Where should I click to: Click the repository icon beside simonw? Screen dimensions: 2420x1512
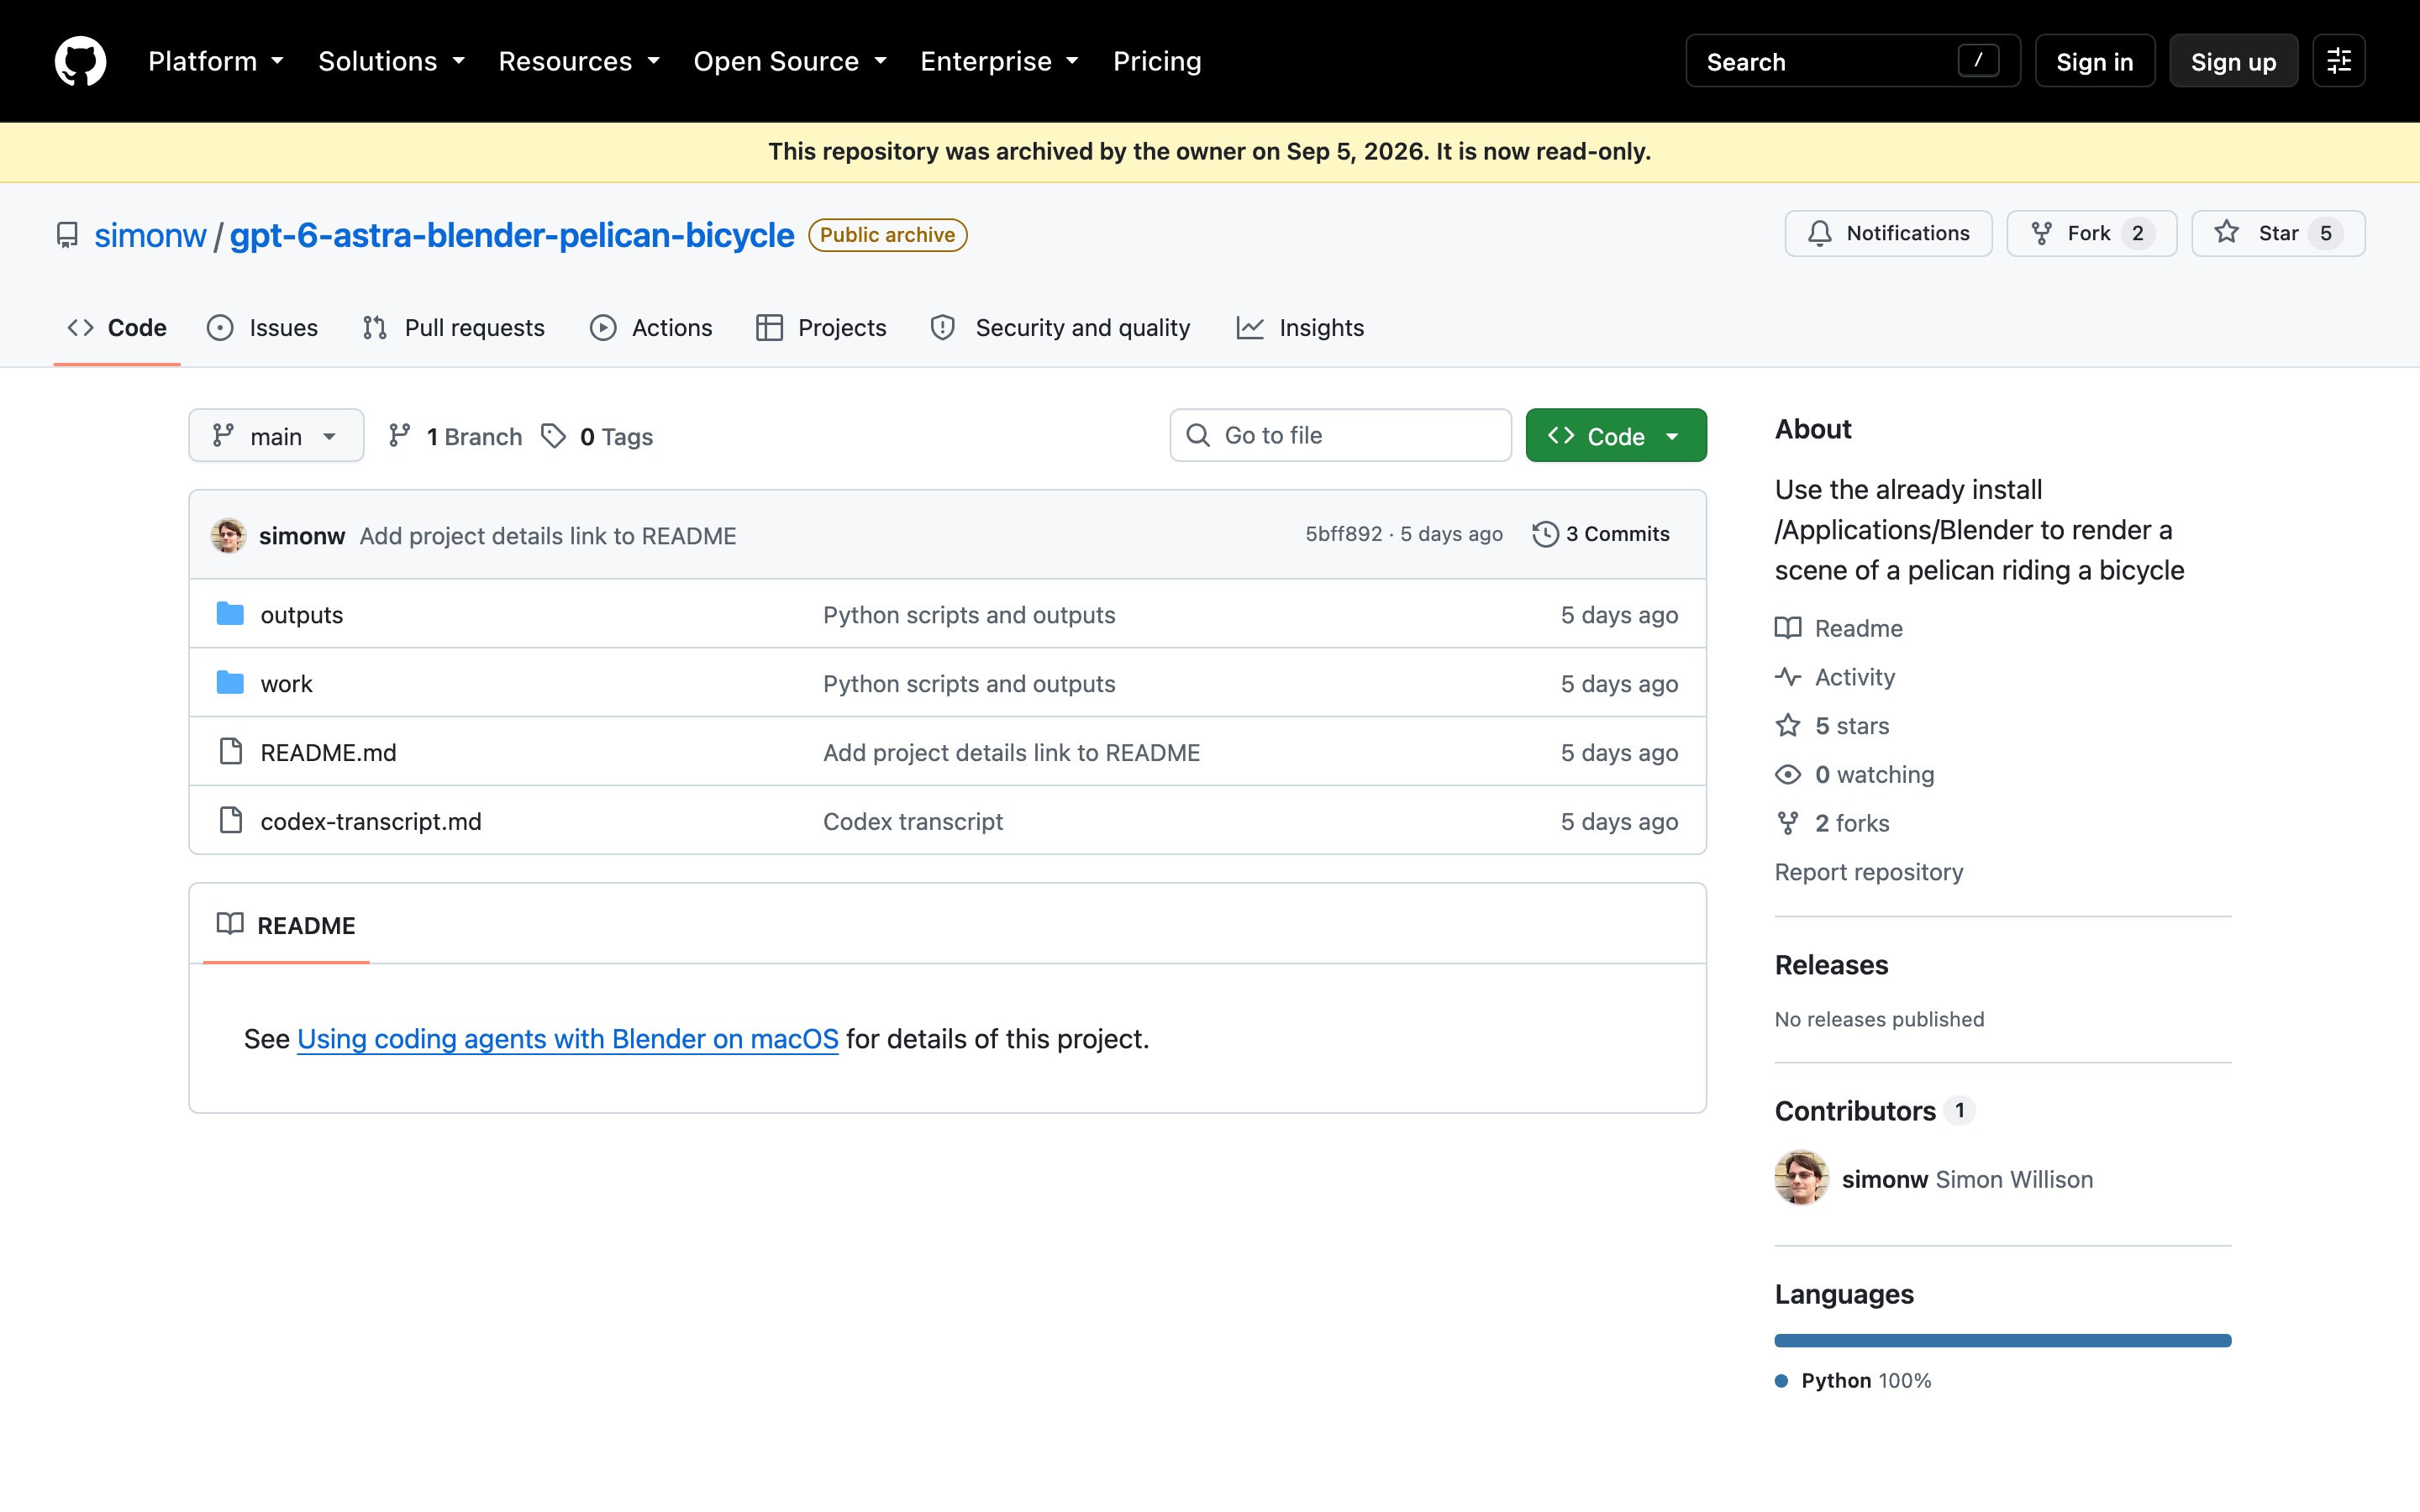pos(67,235)
